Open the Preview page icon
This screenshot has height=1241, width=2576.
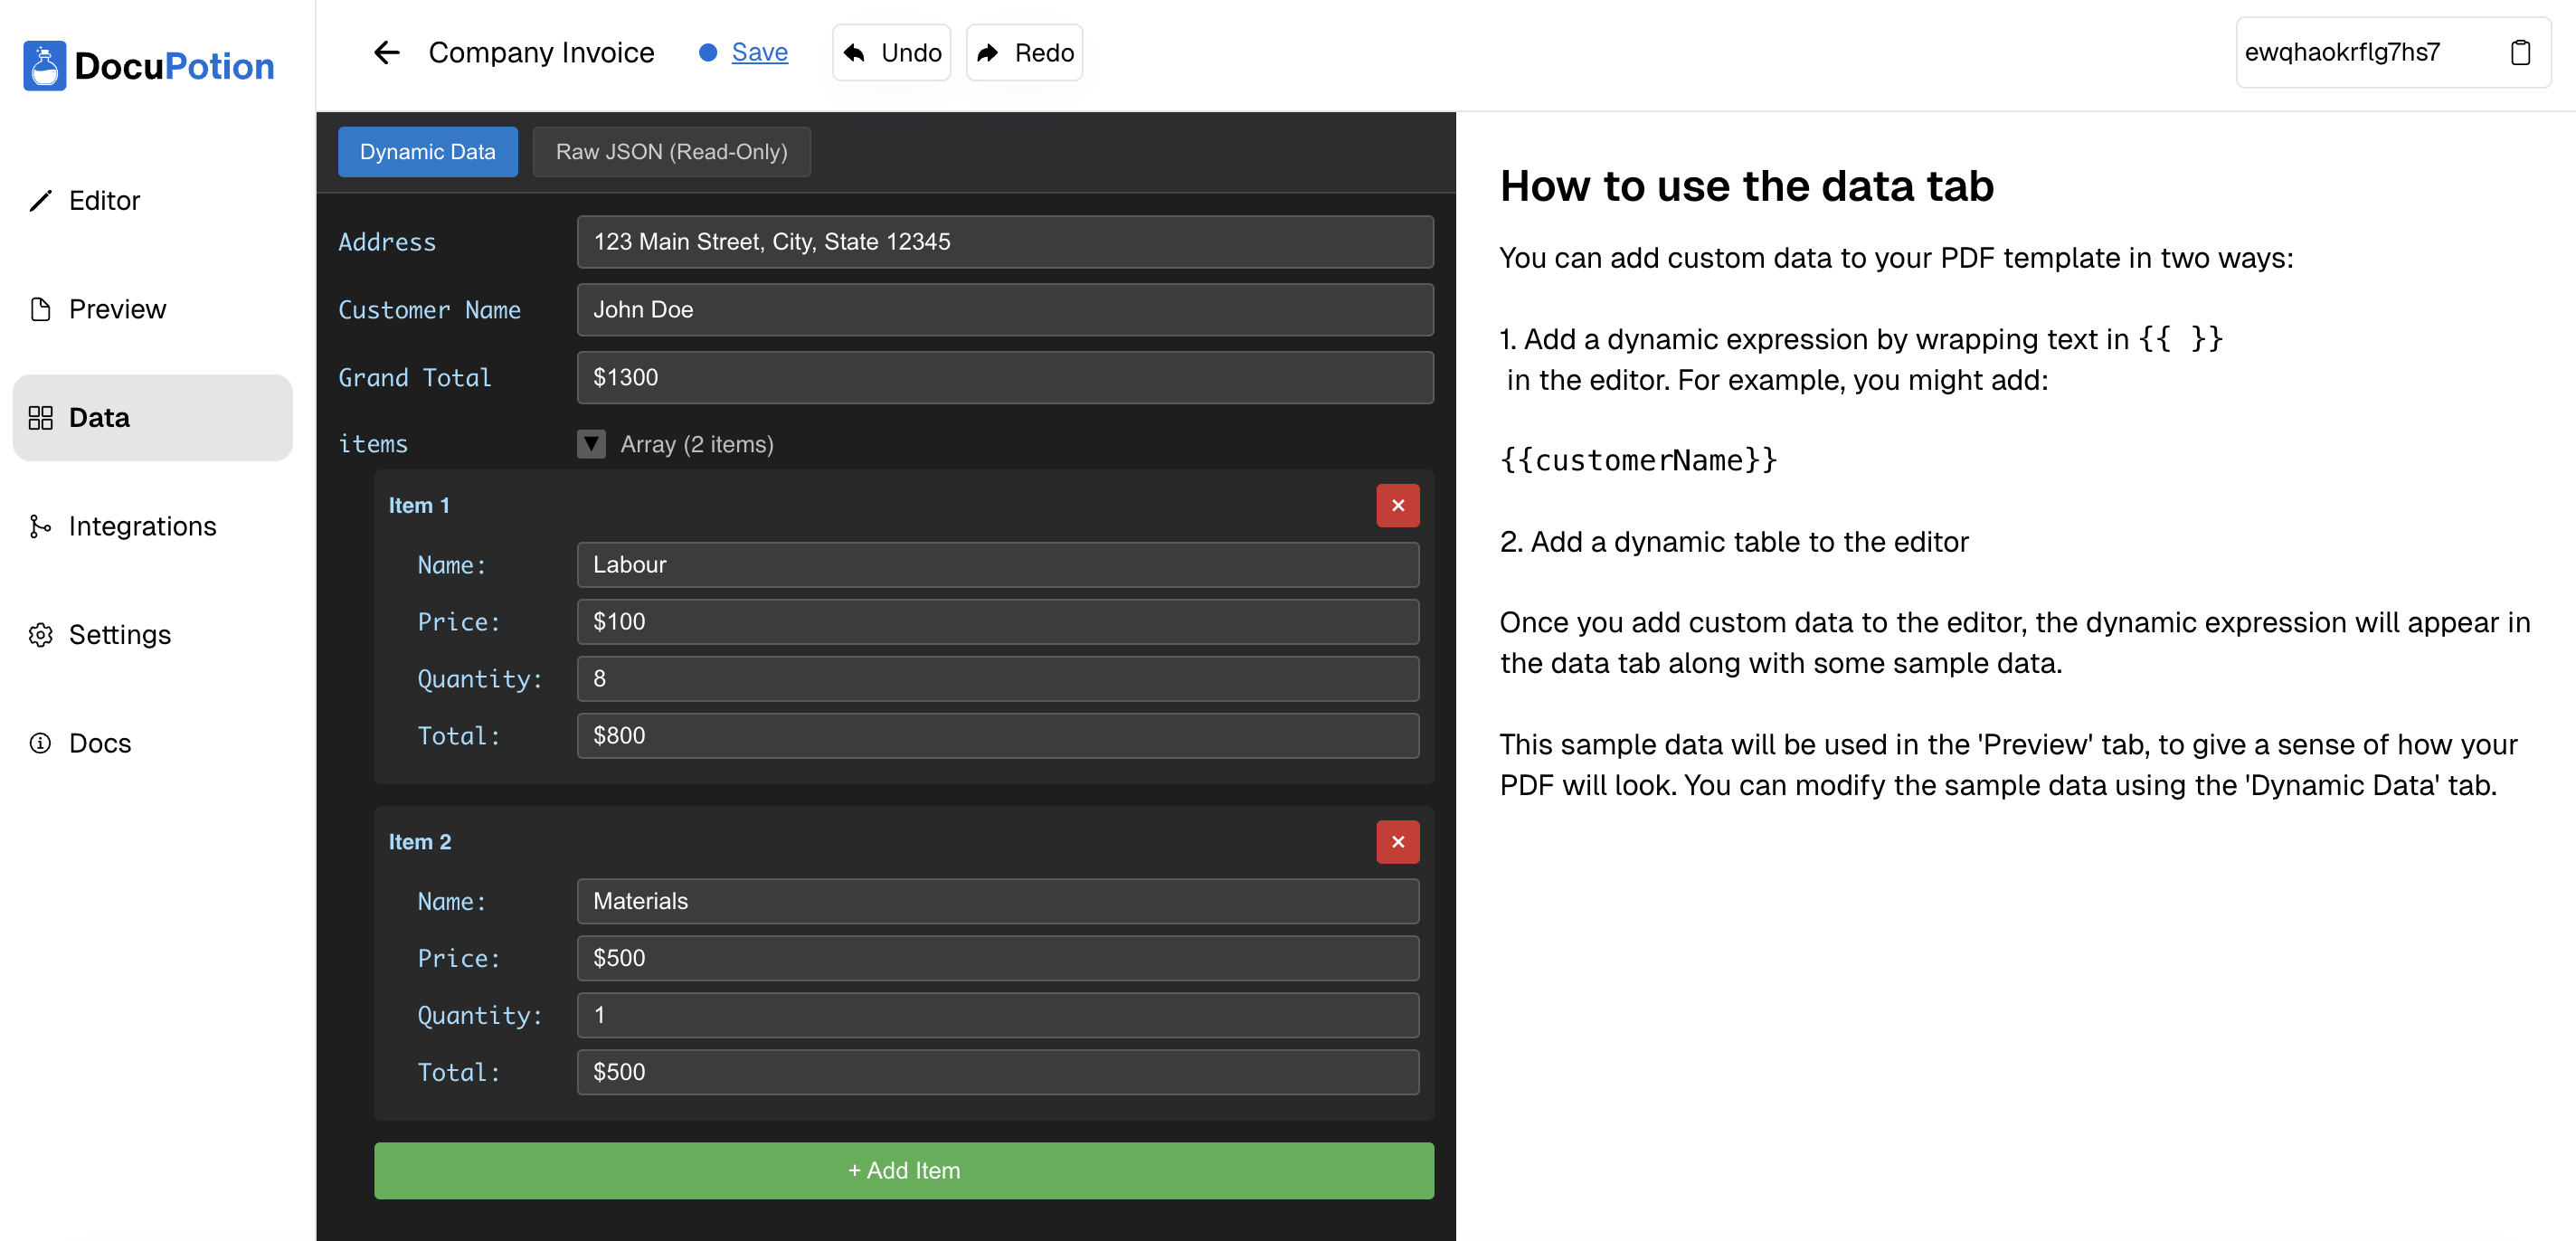40,309
